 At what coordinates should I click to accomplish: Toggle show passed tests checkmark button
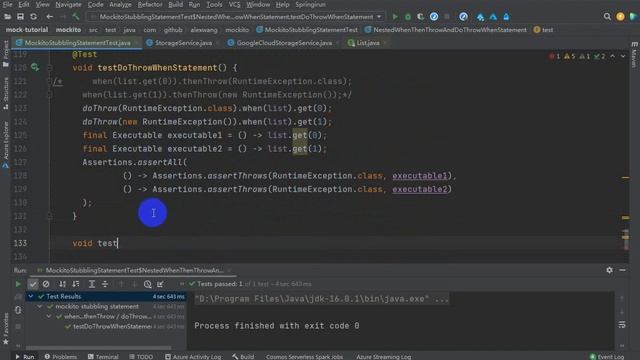[x=33, y=284]
